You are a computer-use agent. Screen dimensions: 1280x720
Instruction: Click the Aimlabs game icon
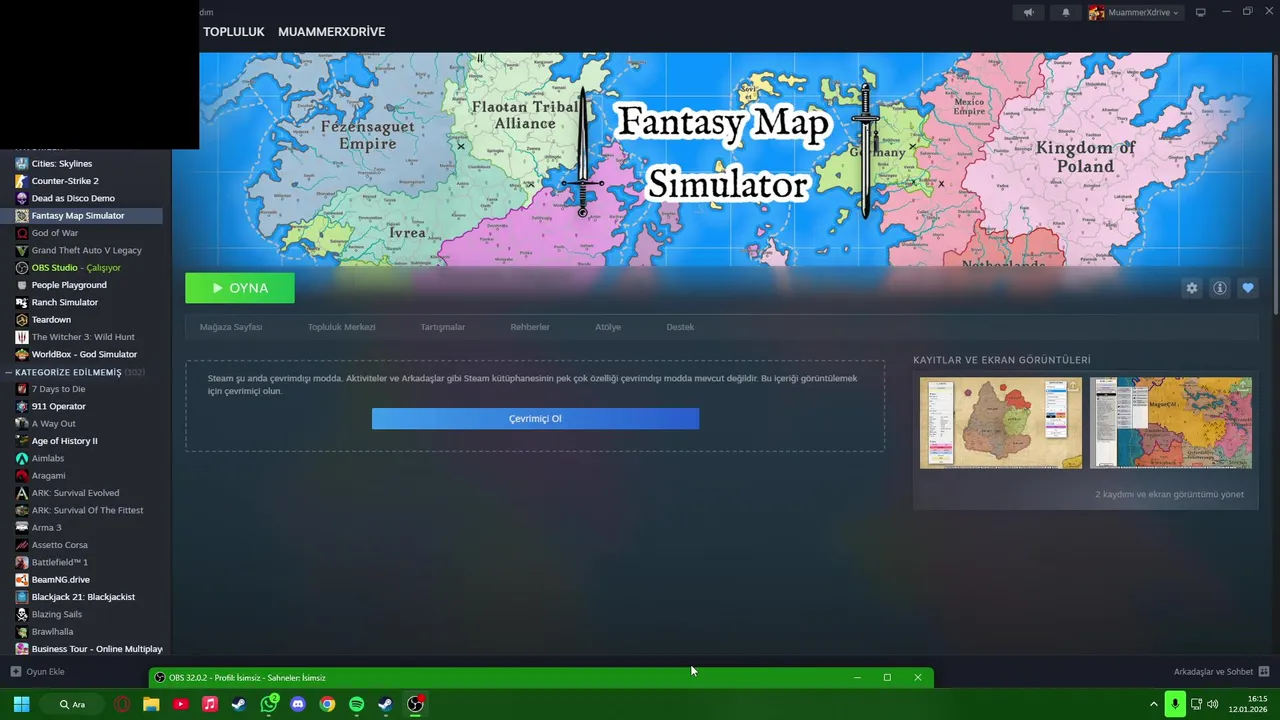tap(22, 458)
